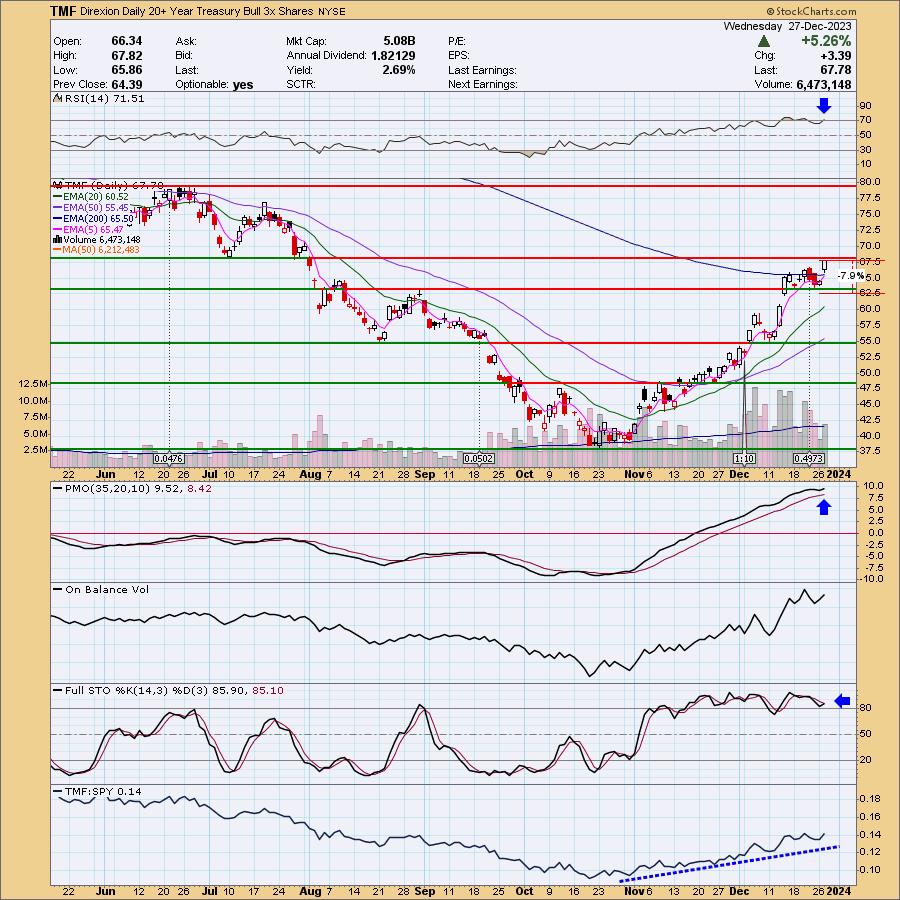Image resolution: width=900 pixels, height=900 pixels.
Task: Click the "0.0476" label on the volume axis
Action: pos(169,459)
